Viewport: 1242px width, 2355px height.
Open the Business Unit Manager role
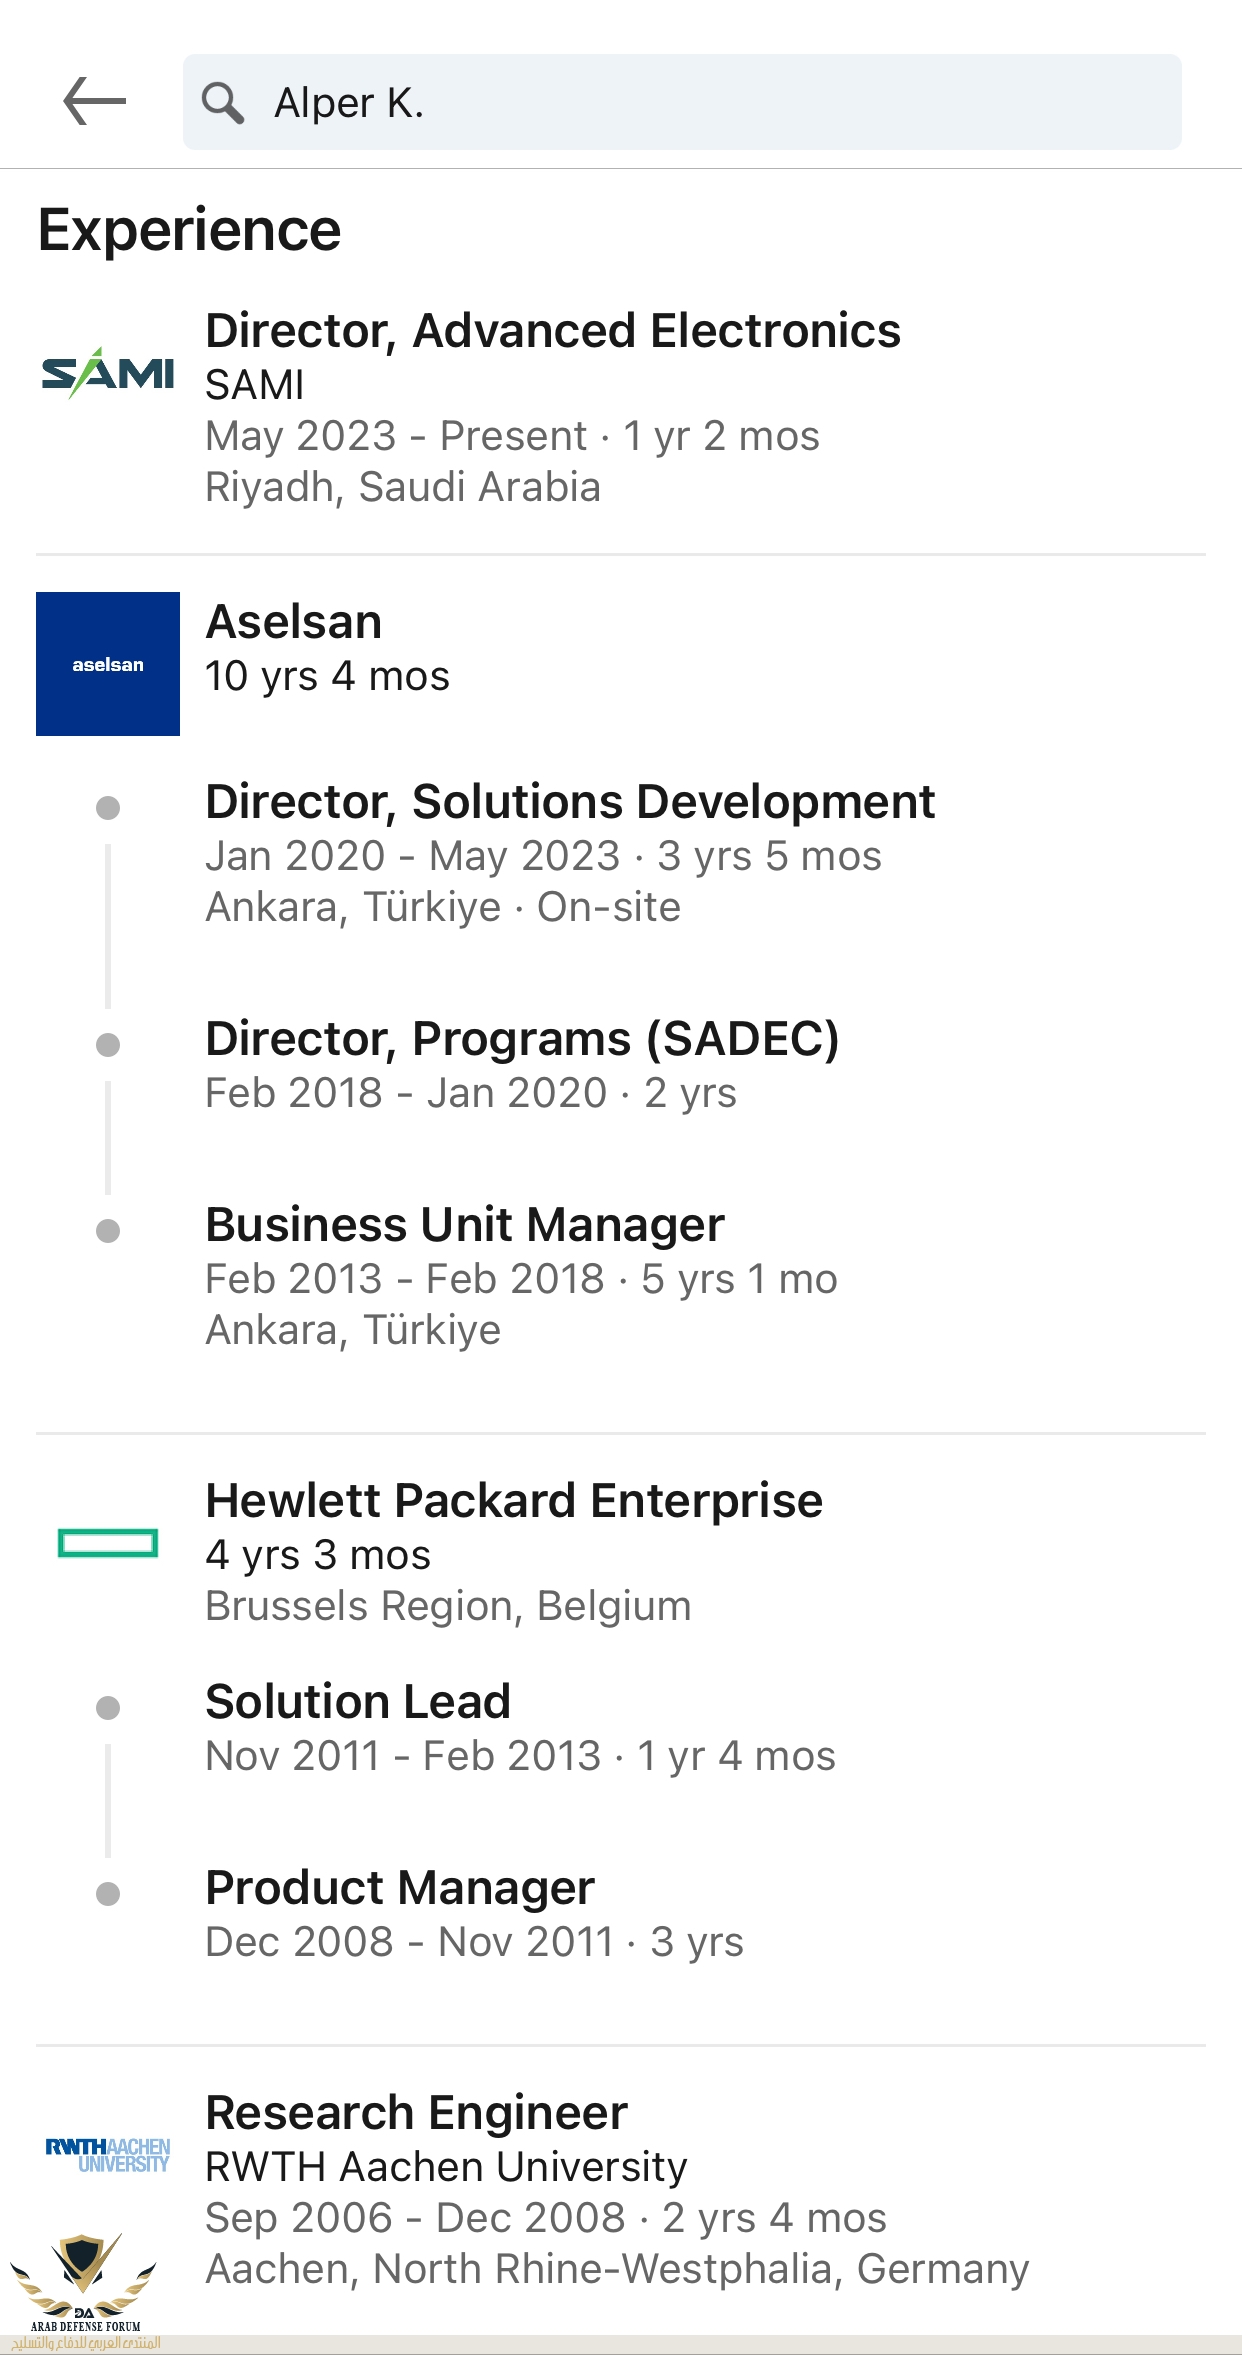[465, 1225]
